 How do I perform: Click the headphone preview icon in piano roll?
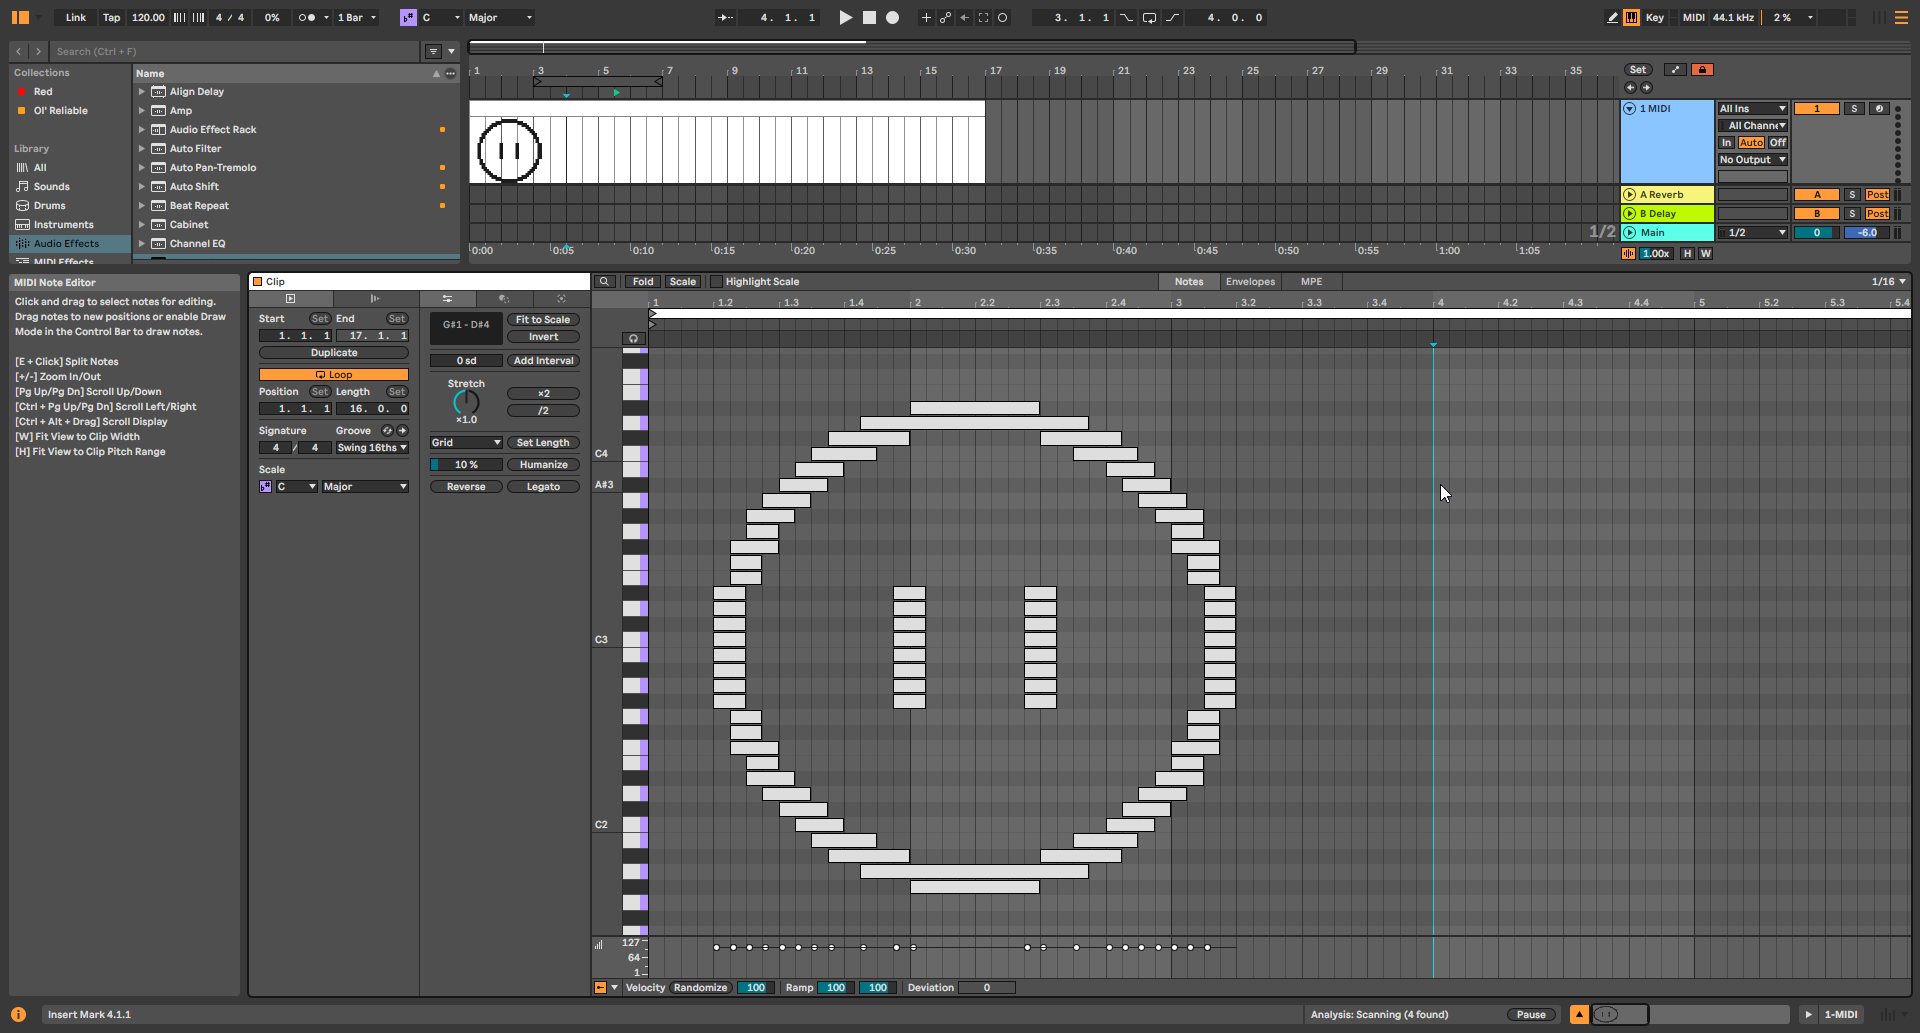634,338
